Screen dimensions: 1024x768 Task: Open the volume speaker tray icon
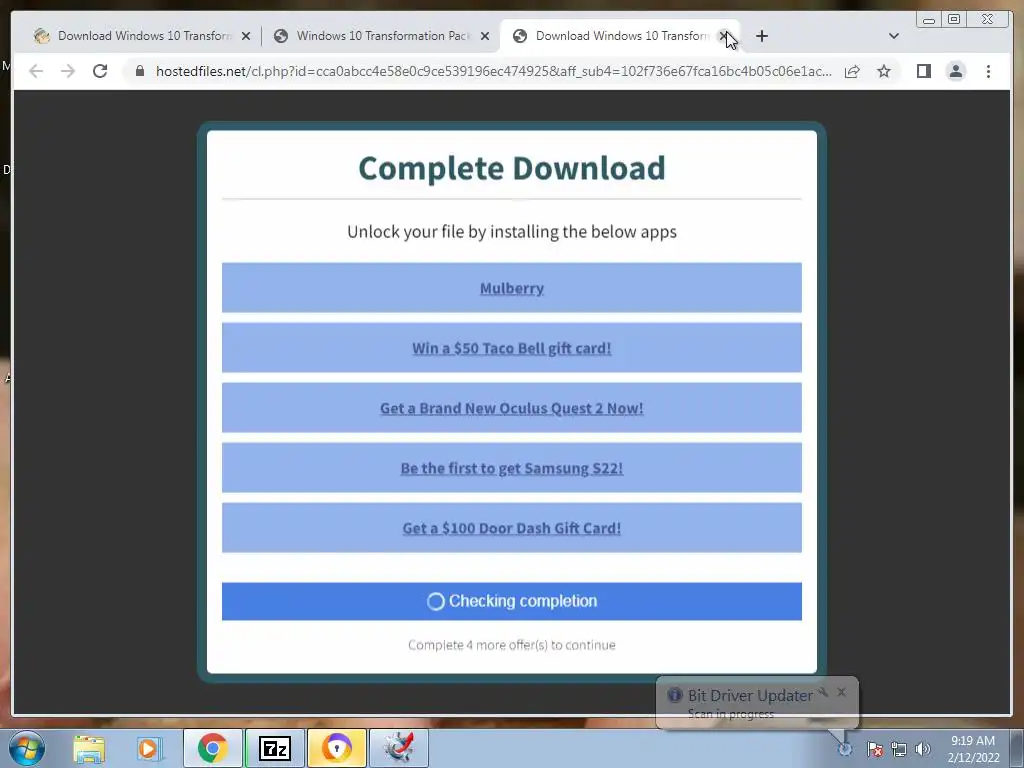(922, 749)
